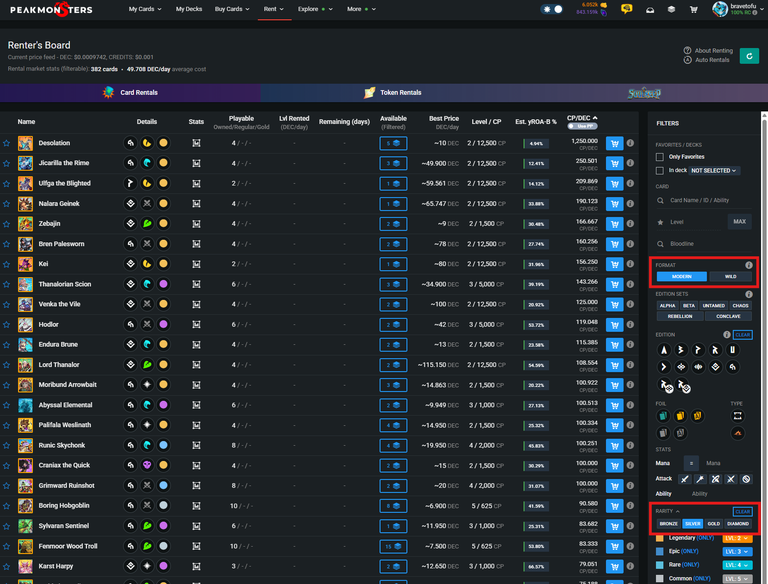Click Epic color swatch
The width and height of the screenshot is (768, 584).
point(660,551)
